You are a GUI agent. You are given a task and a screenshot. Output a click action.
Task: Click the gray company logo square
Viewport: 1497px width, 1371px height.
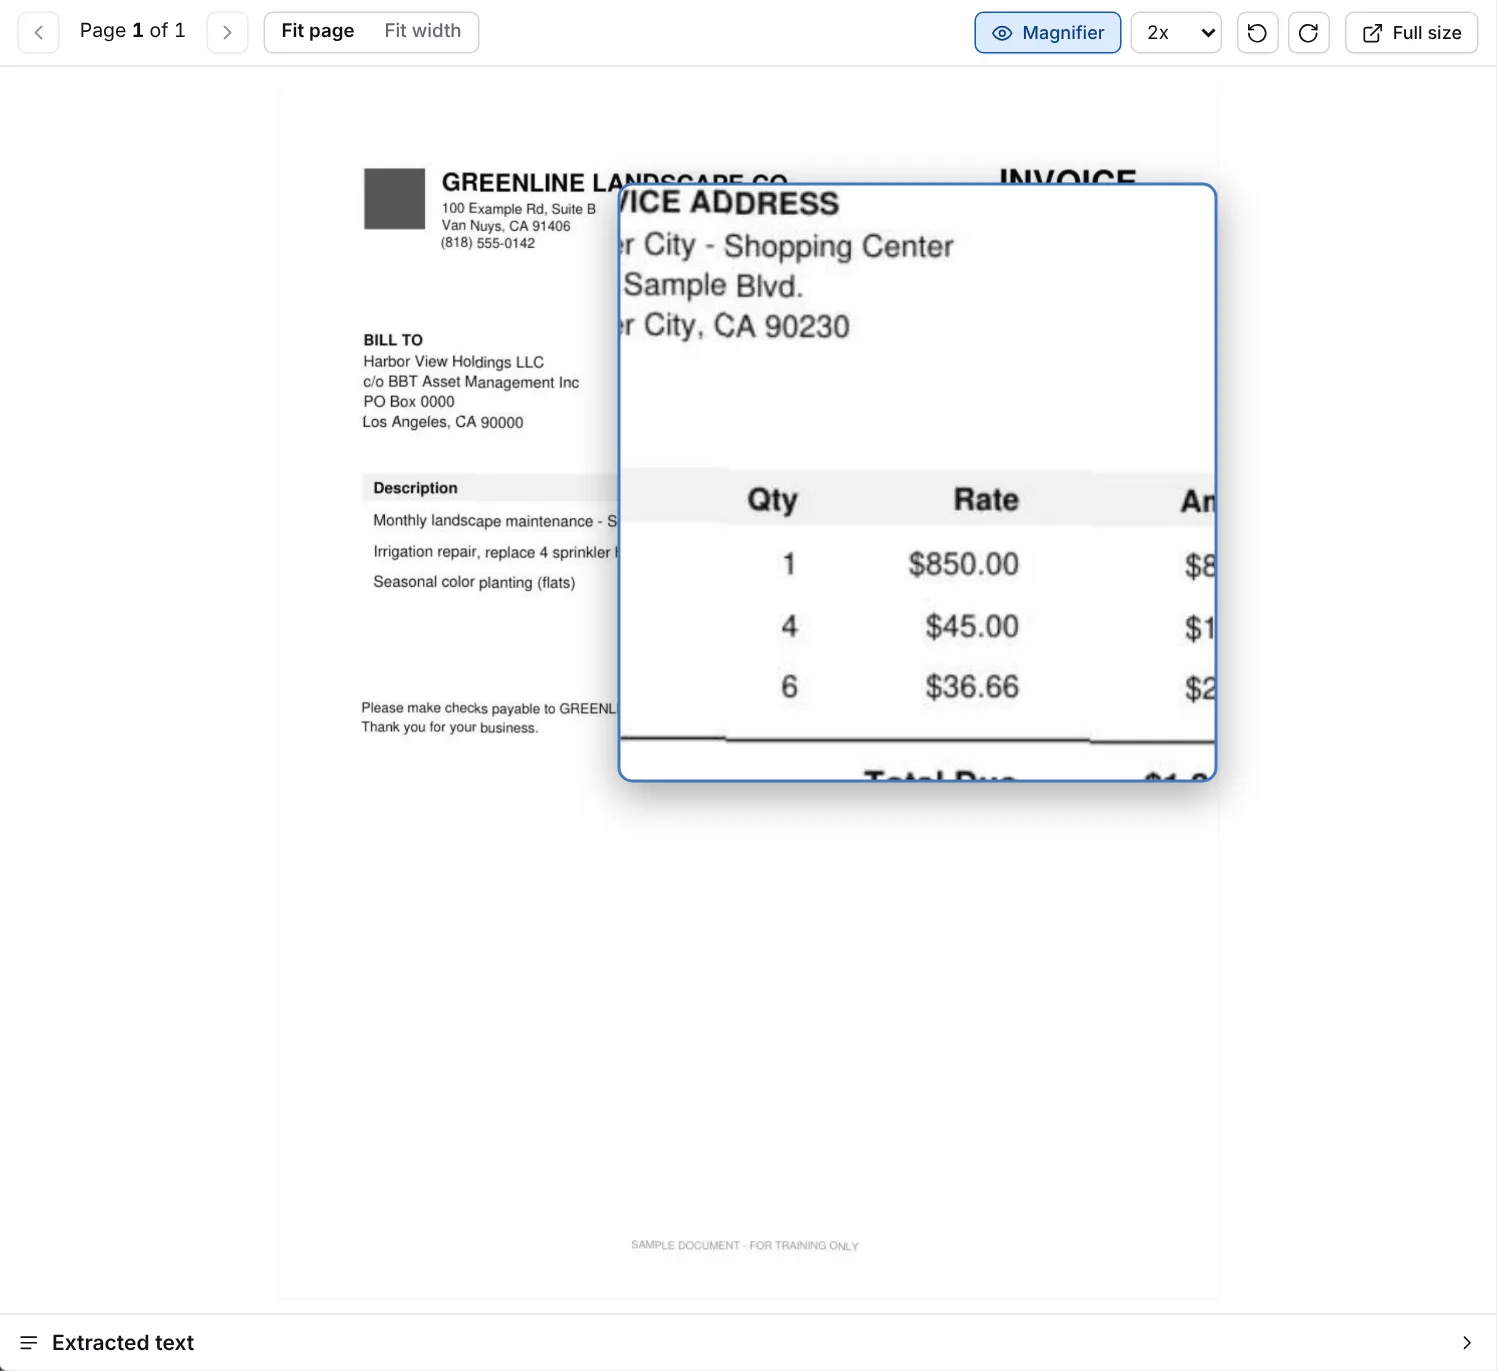click(x=394, y=198)
